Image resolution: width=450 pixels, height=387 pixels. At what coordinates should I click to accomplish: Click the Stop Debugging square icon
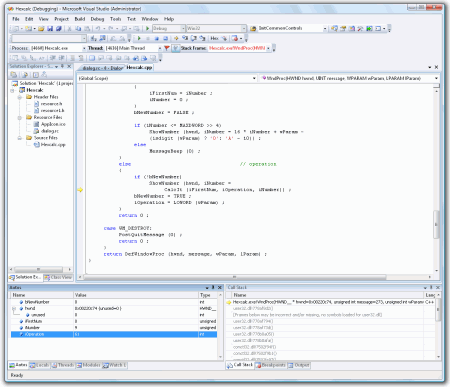(157, 38)
